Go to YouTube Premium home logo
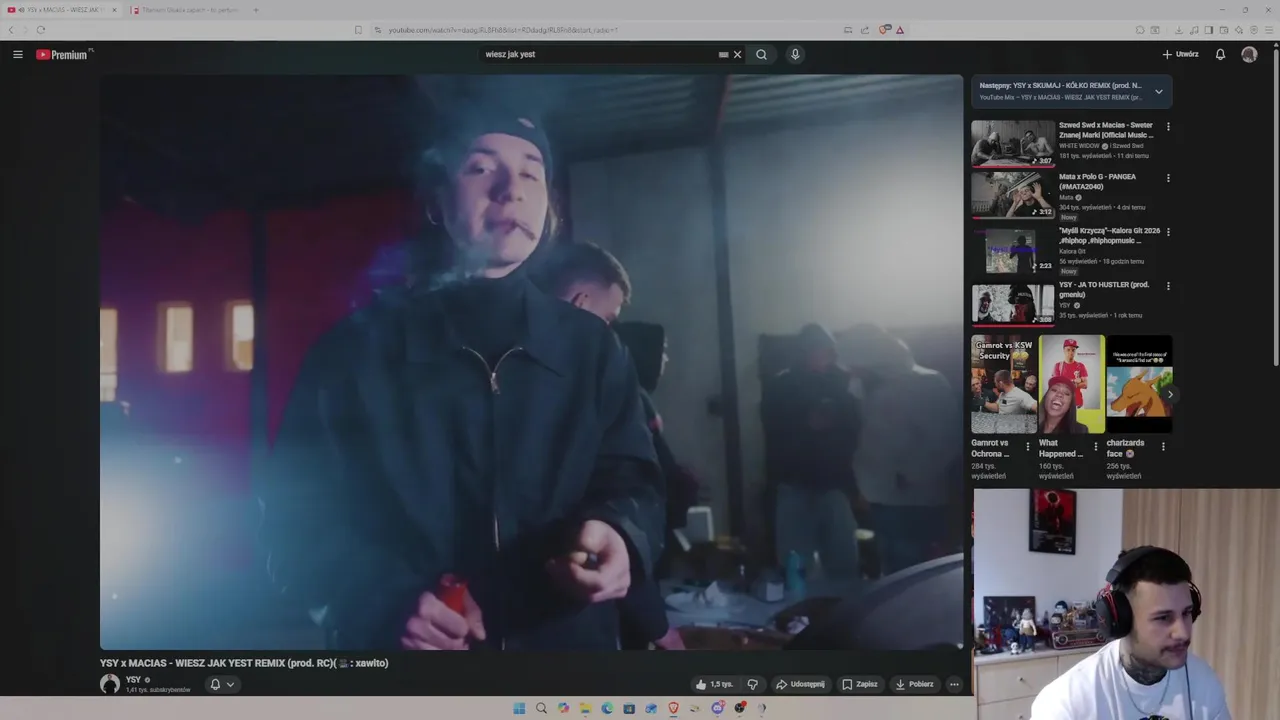This screenshot has width=1280, height=720. pos(64,55)
